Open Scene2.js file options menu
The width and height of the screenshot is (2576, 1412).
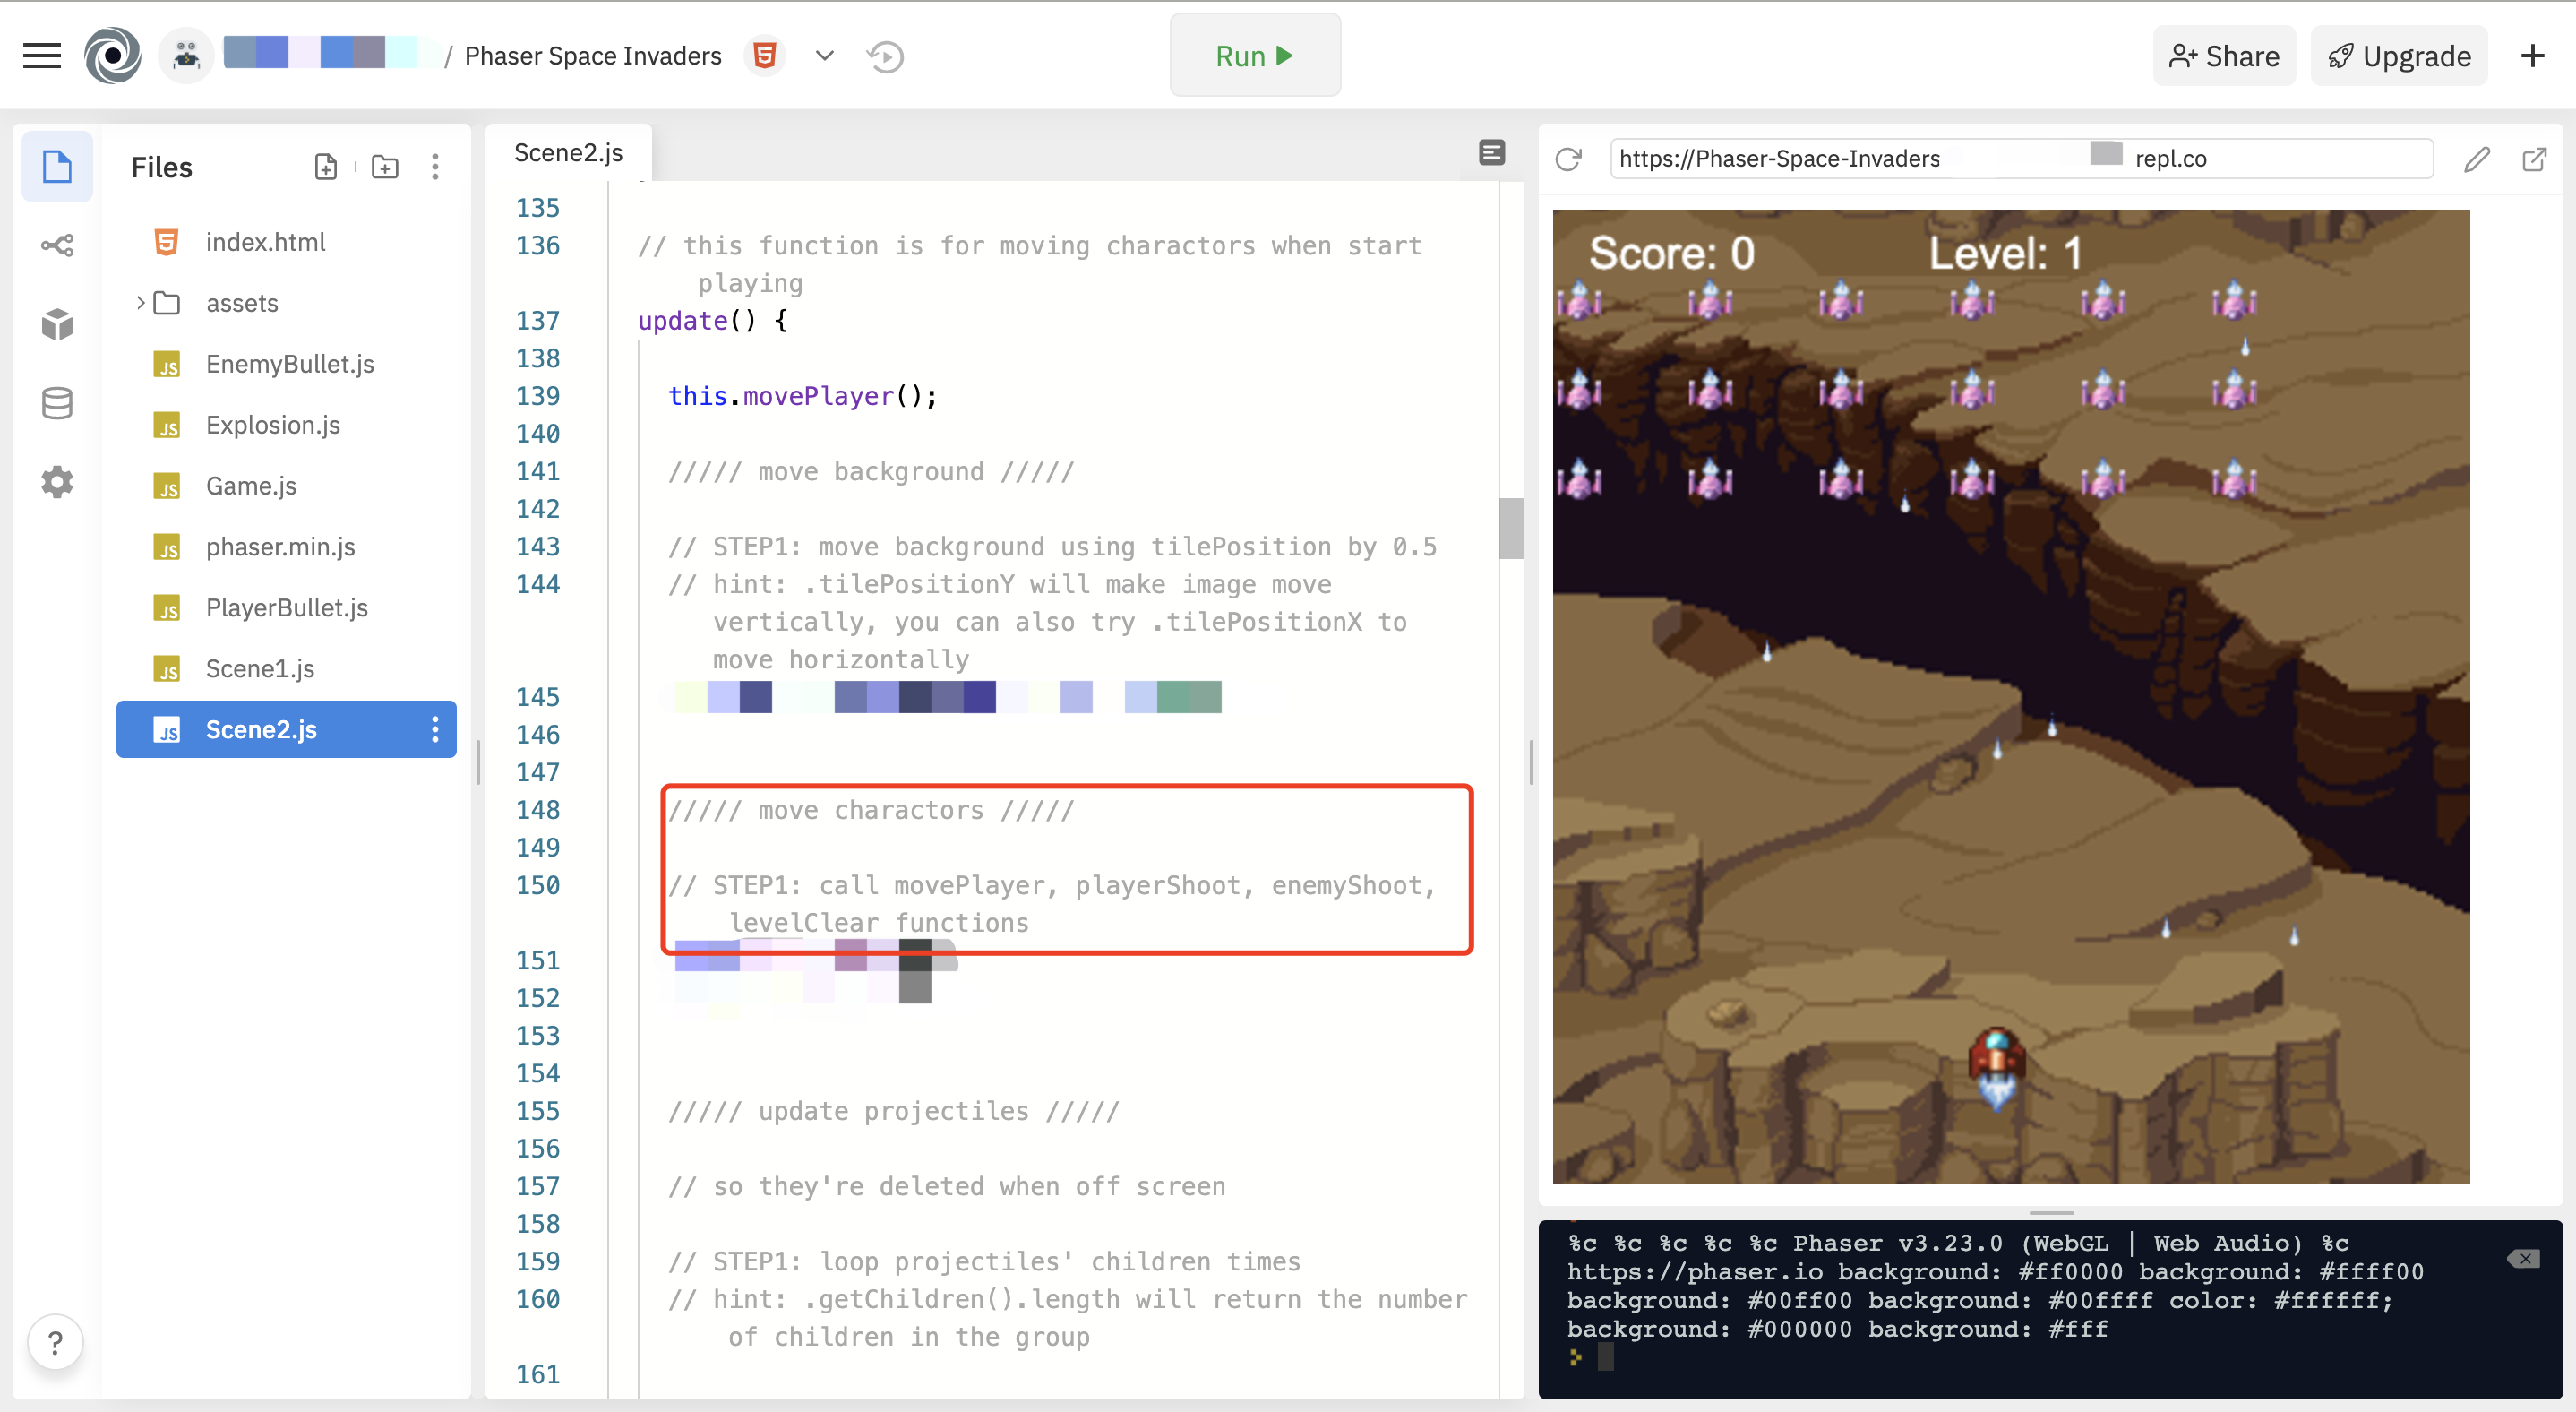tap(435, 729)
